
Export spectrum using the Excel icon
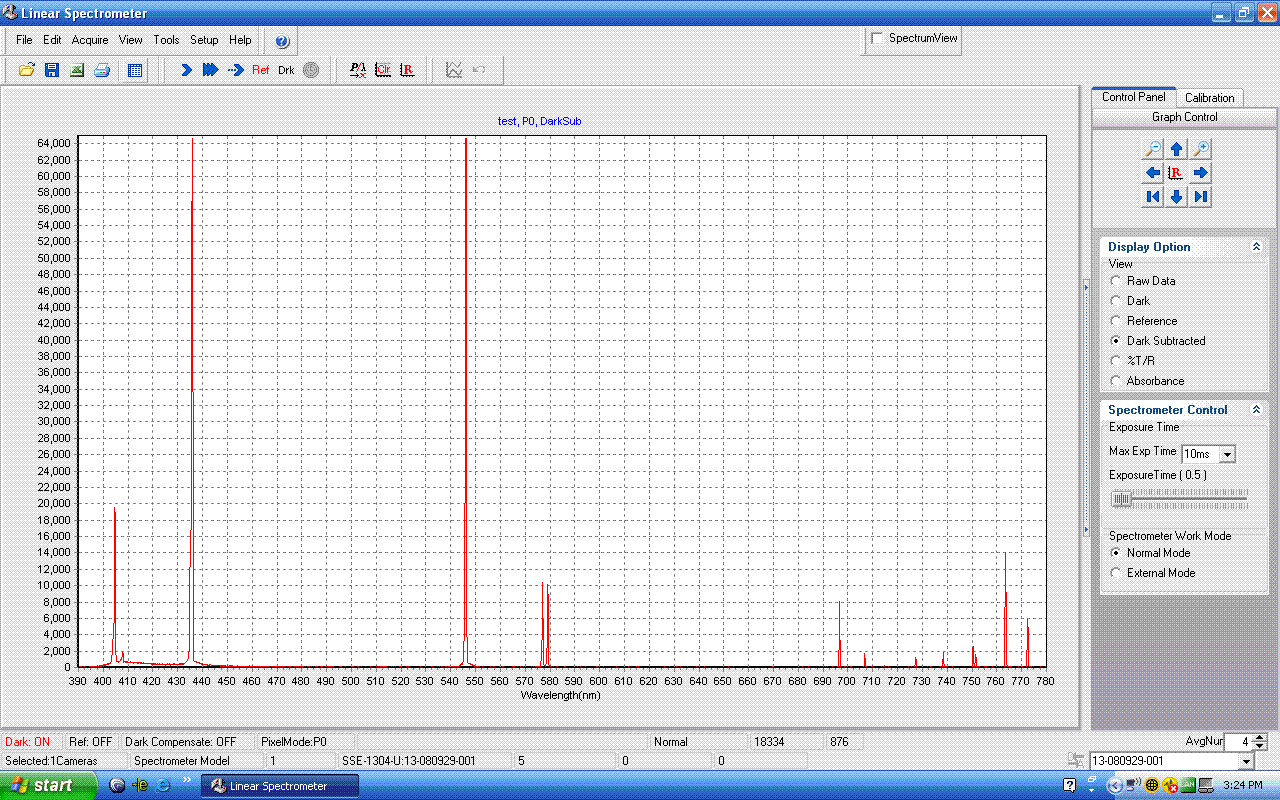tap(77, 70)
